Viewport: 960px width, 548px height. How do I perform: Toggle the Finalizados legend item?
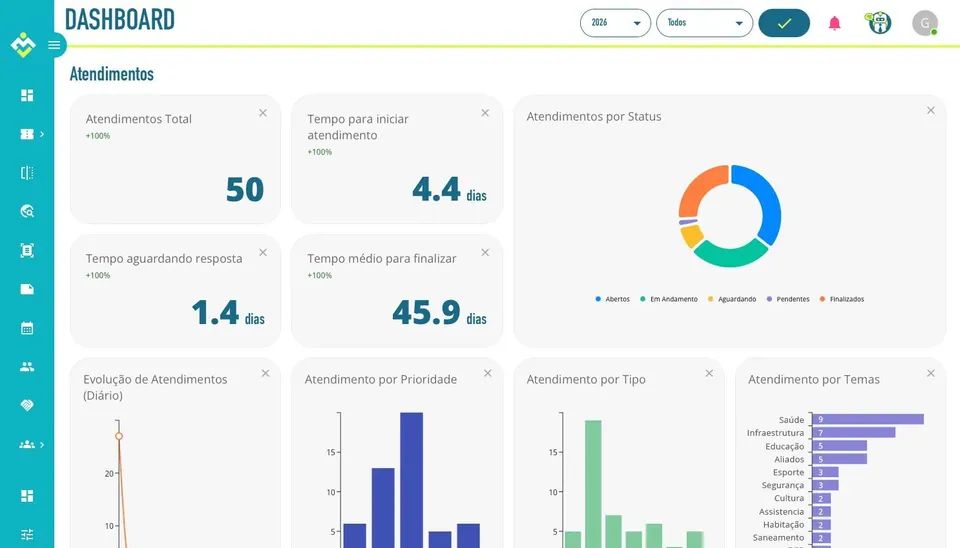(x=842, y=299)
